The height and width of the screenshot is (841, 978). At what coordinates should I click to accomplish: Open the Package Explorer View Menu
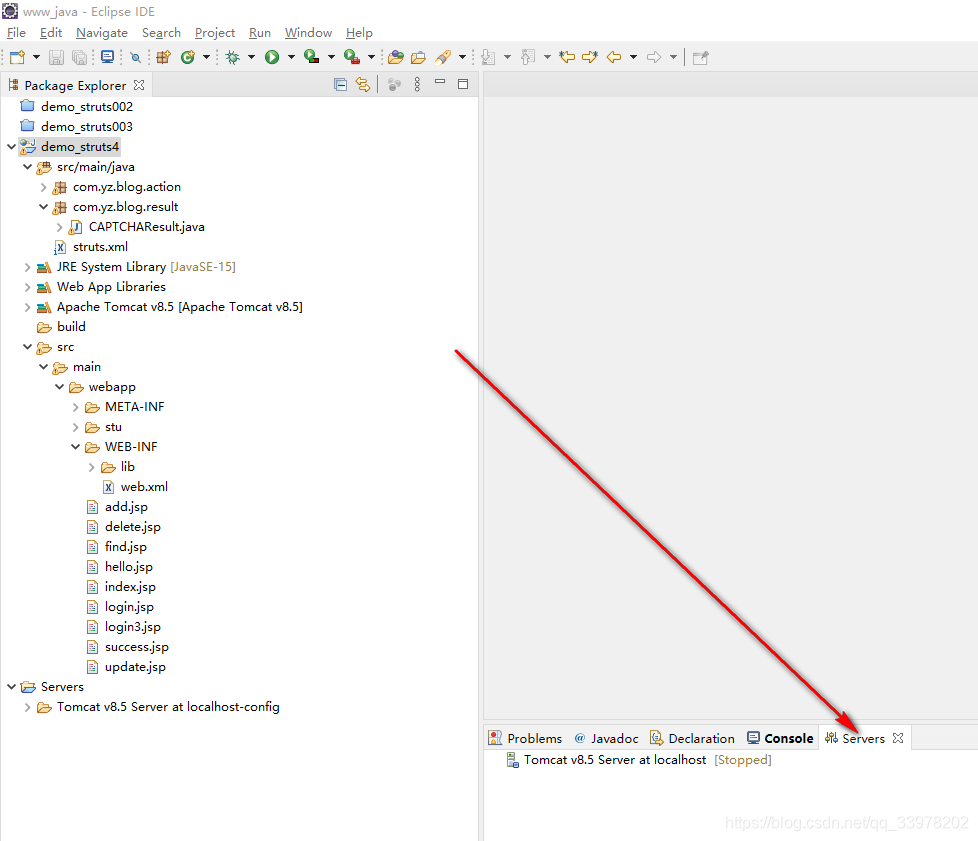417,85
